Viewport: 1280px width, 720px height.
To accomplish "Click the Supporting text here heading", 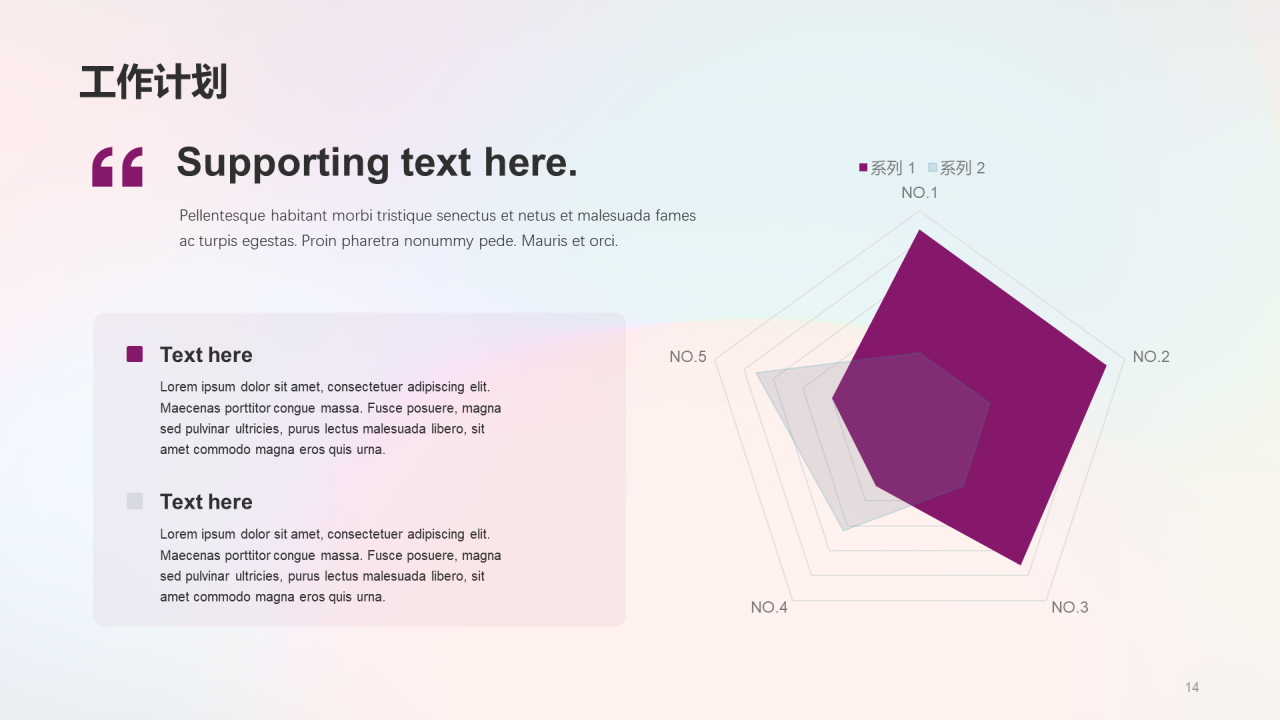I will [x=377, y=162].
